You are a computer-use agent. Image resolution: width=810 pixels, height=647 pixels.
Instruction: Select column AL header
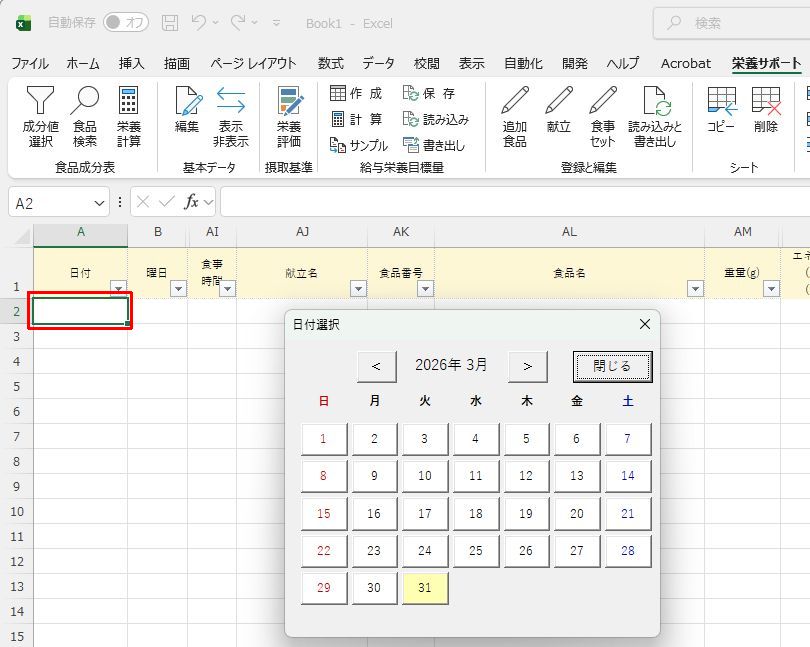569,232
